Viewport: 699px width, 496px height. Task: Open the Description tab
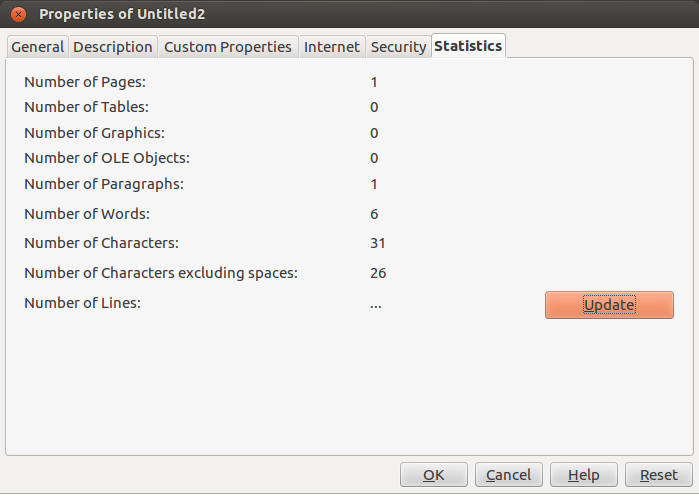[x=113, y=47]
